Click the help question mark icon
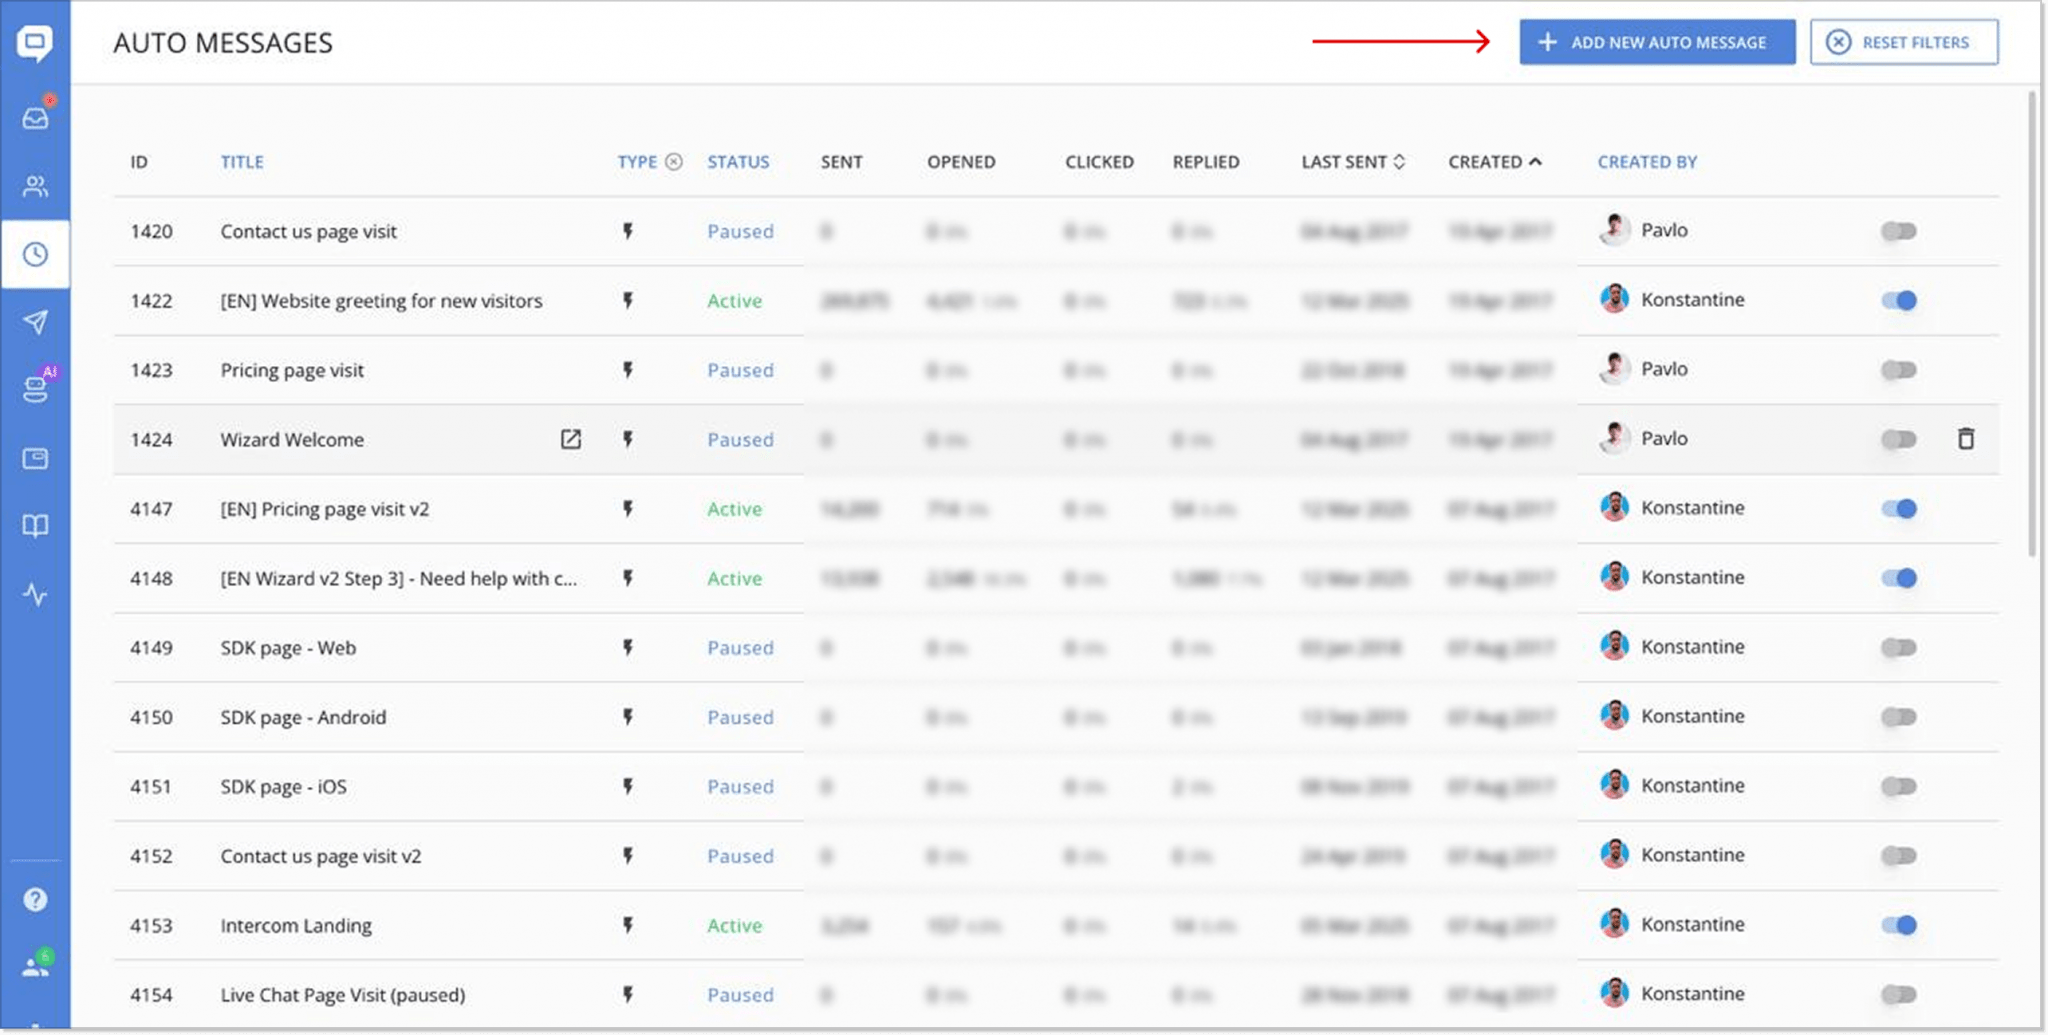 pos(35,899)
